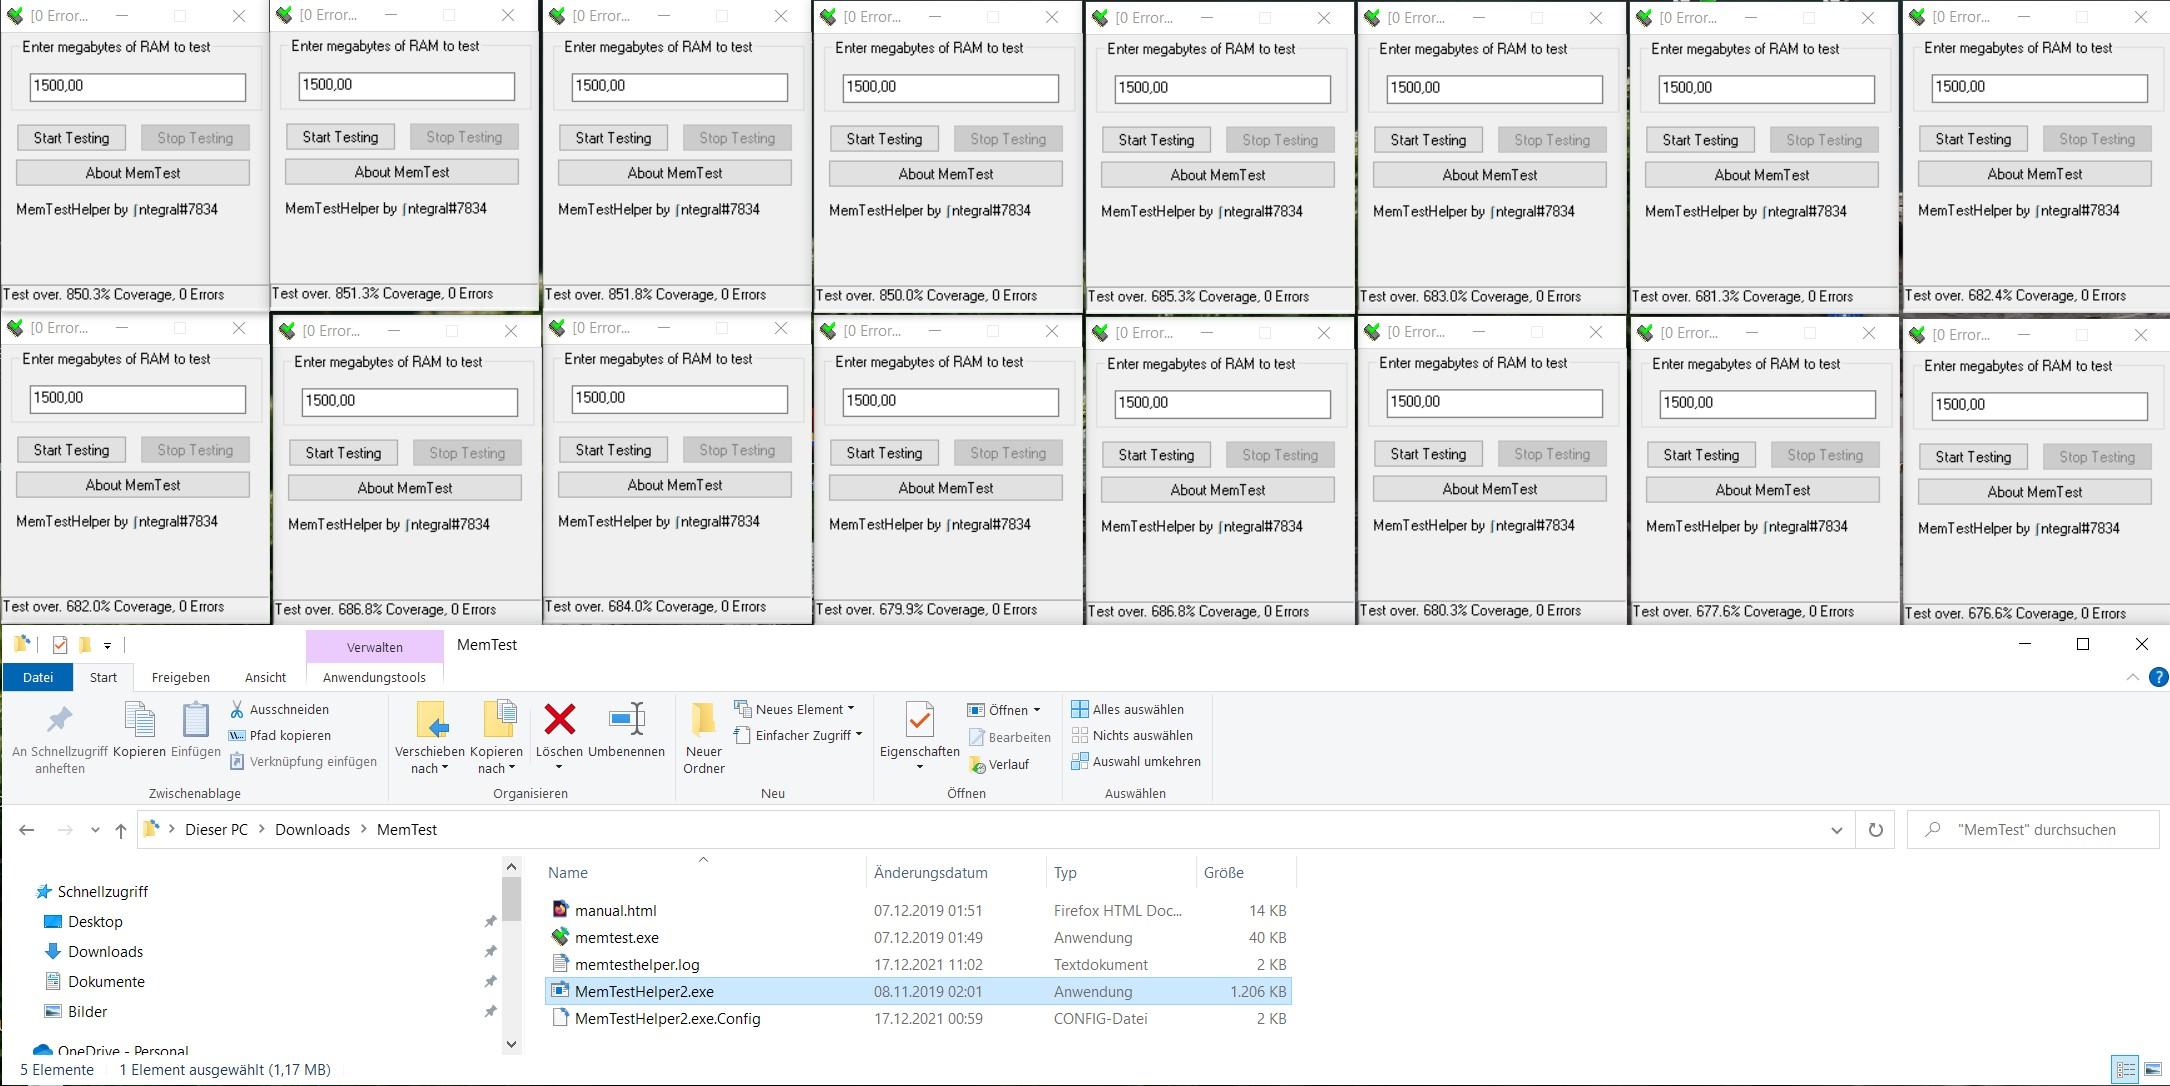
Task: Click Dieser PC in the address breadcrumb
Action: 216,830
